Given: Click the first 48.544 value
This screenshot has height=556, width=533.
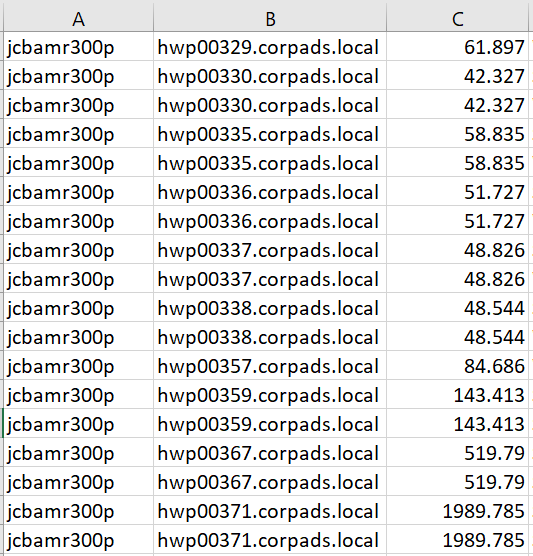Looking at the screenshot, I should point(457,307).
